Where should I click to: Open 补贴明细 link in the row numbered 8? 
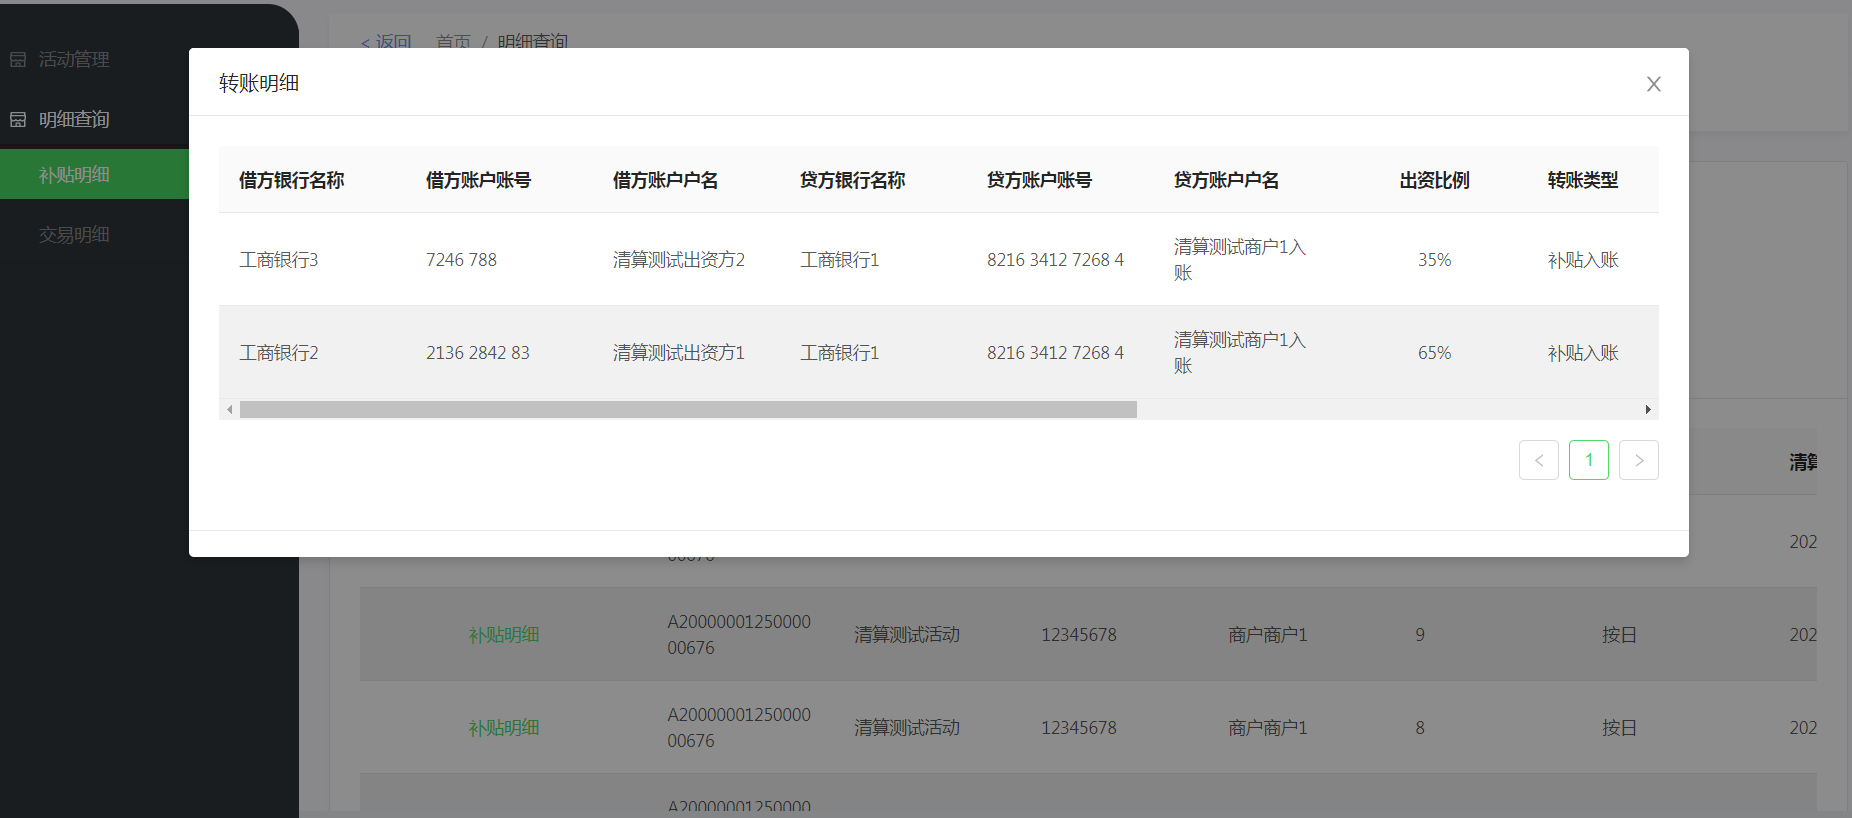pos(504,728)
